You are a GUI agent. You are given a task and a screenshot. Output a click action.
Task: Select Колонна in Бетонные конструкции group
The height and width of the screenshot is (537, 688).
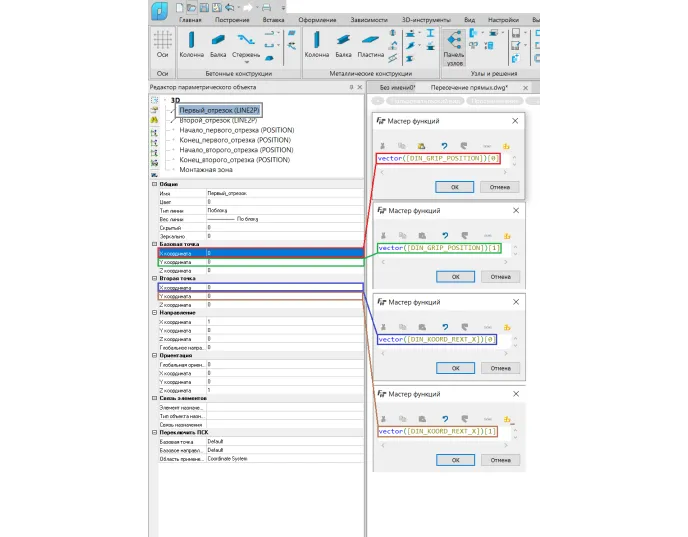coord(191,44)
